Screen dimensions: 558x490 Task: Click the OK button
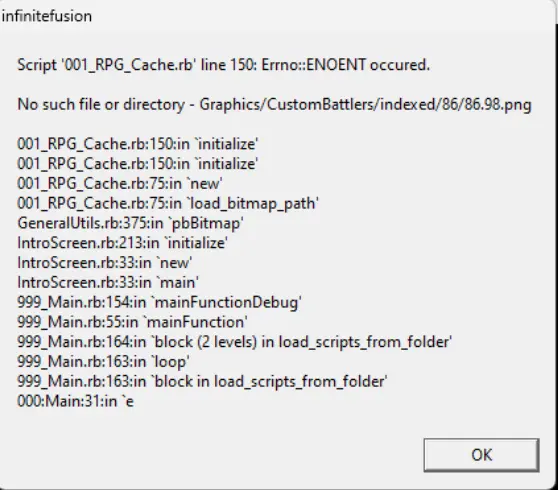click(481, 455)
